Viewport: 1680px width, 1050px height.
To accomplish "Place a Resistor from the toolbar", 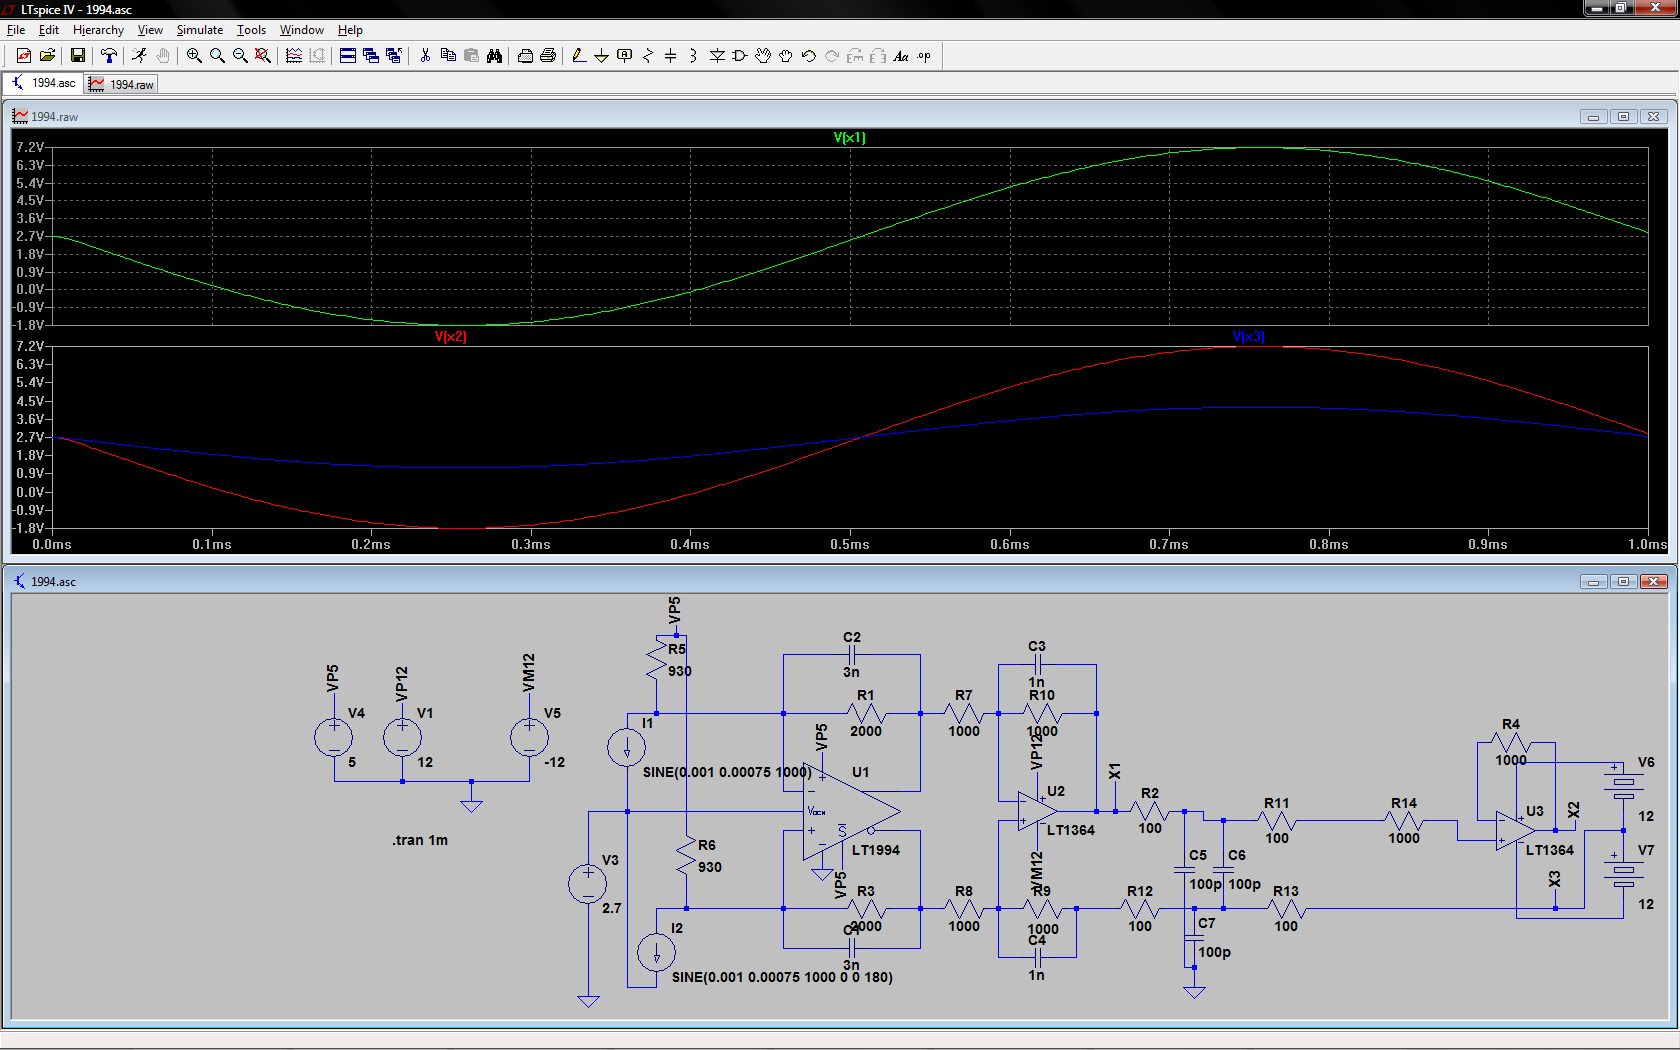I will click(x=648, y=56).
